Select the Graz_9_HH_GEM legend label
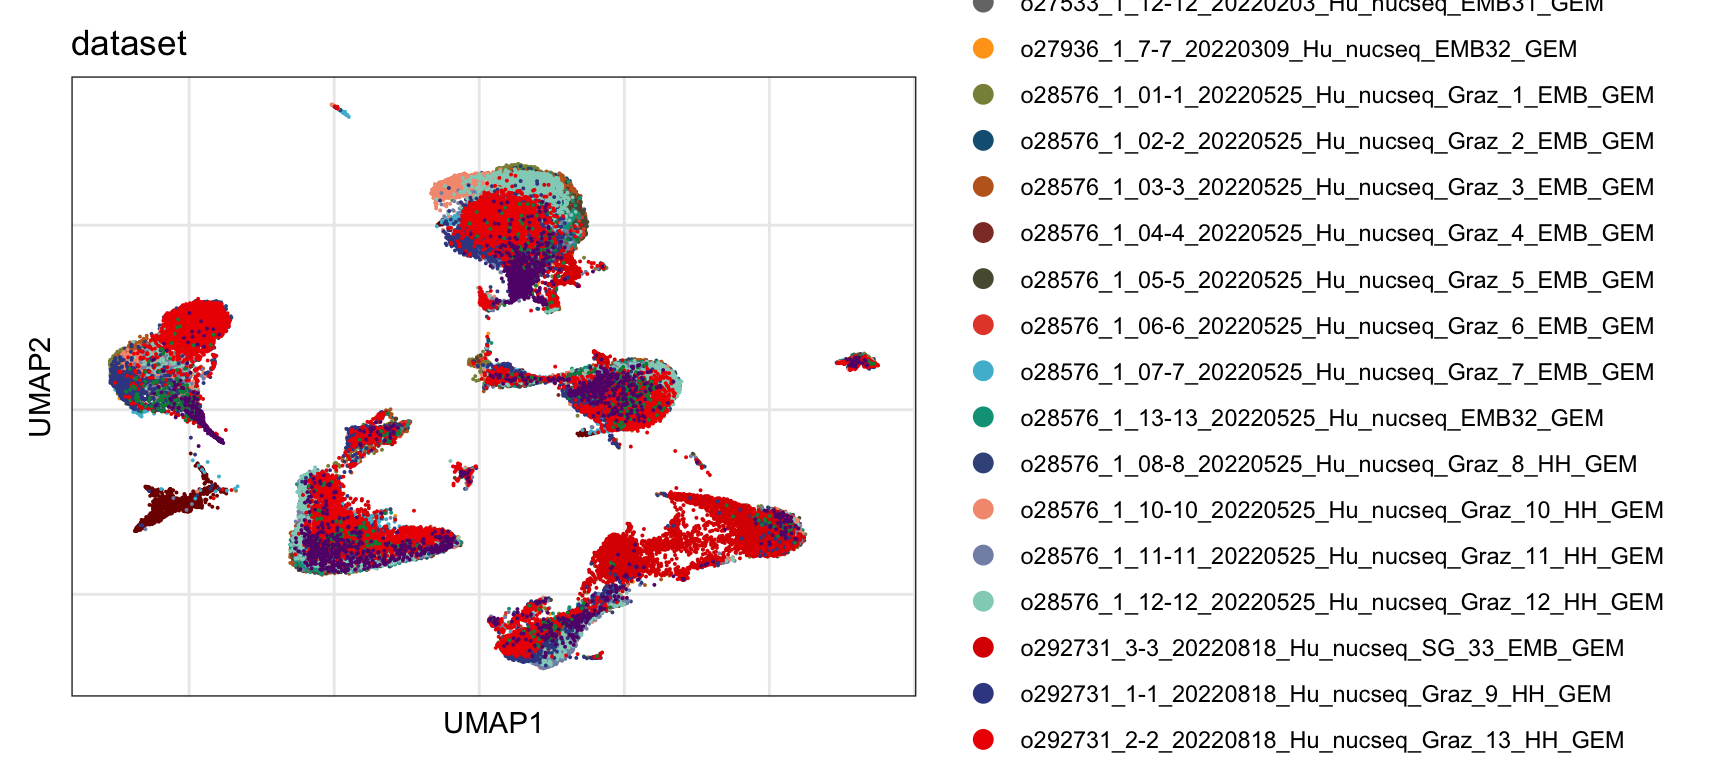The width and height of the screenshot is (1728, 768). [1315, 694]
